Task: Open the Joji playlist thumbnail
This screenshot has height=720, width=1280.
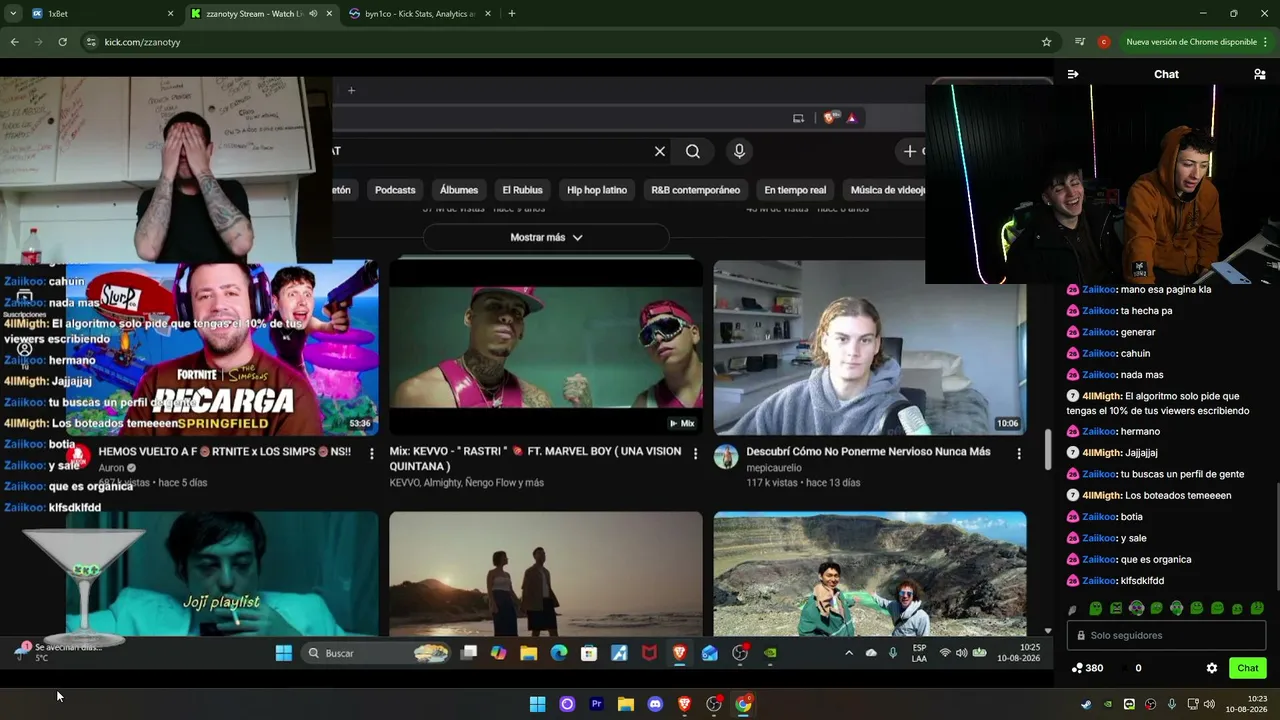Action: [x=222, y=574]
